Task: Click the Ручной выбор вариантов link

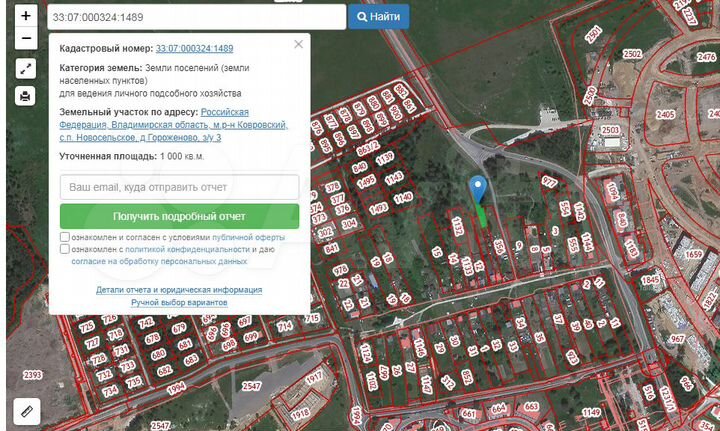Action: (x=179, y=301)
